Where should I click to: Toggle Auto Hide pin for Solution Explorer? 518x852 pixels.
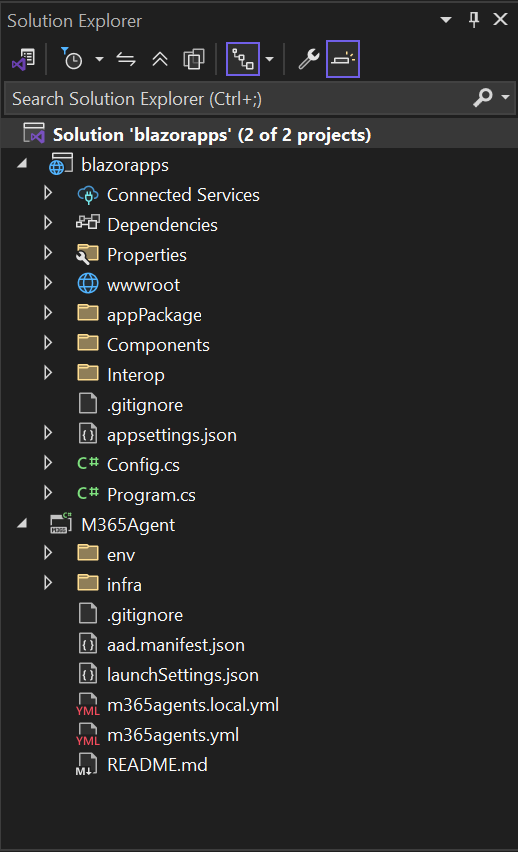click(474, 20)
